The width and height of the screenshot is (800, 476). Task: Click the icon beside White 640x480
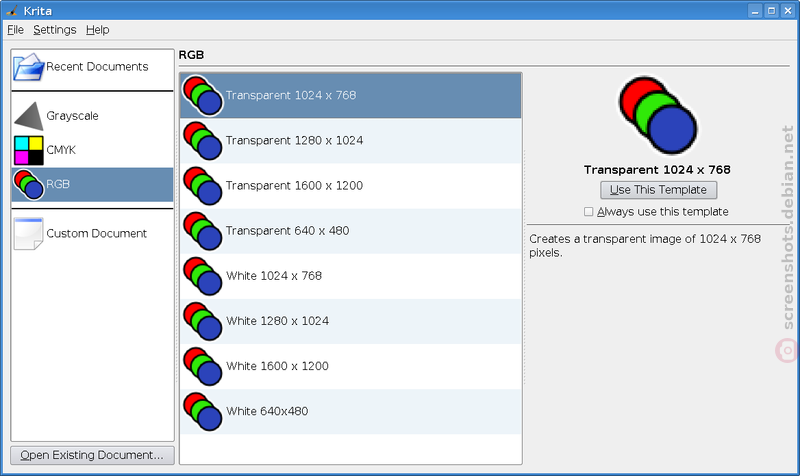click(x=203, y=412)
